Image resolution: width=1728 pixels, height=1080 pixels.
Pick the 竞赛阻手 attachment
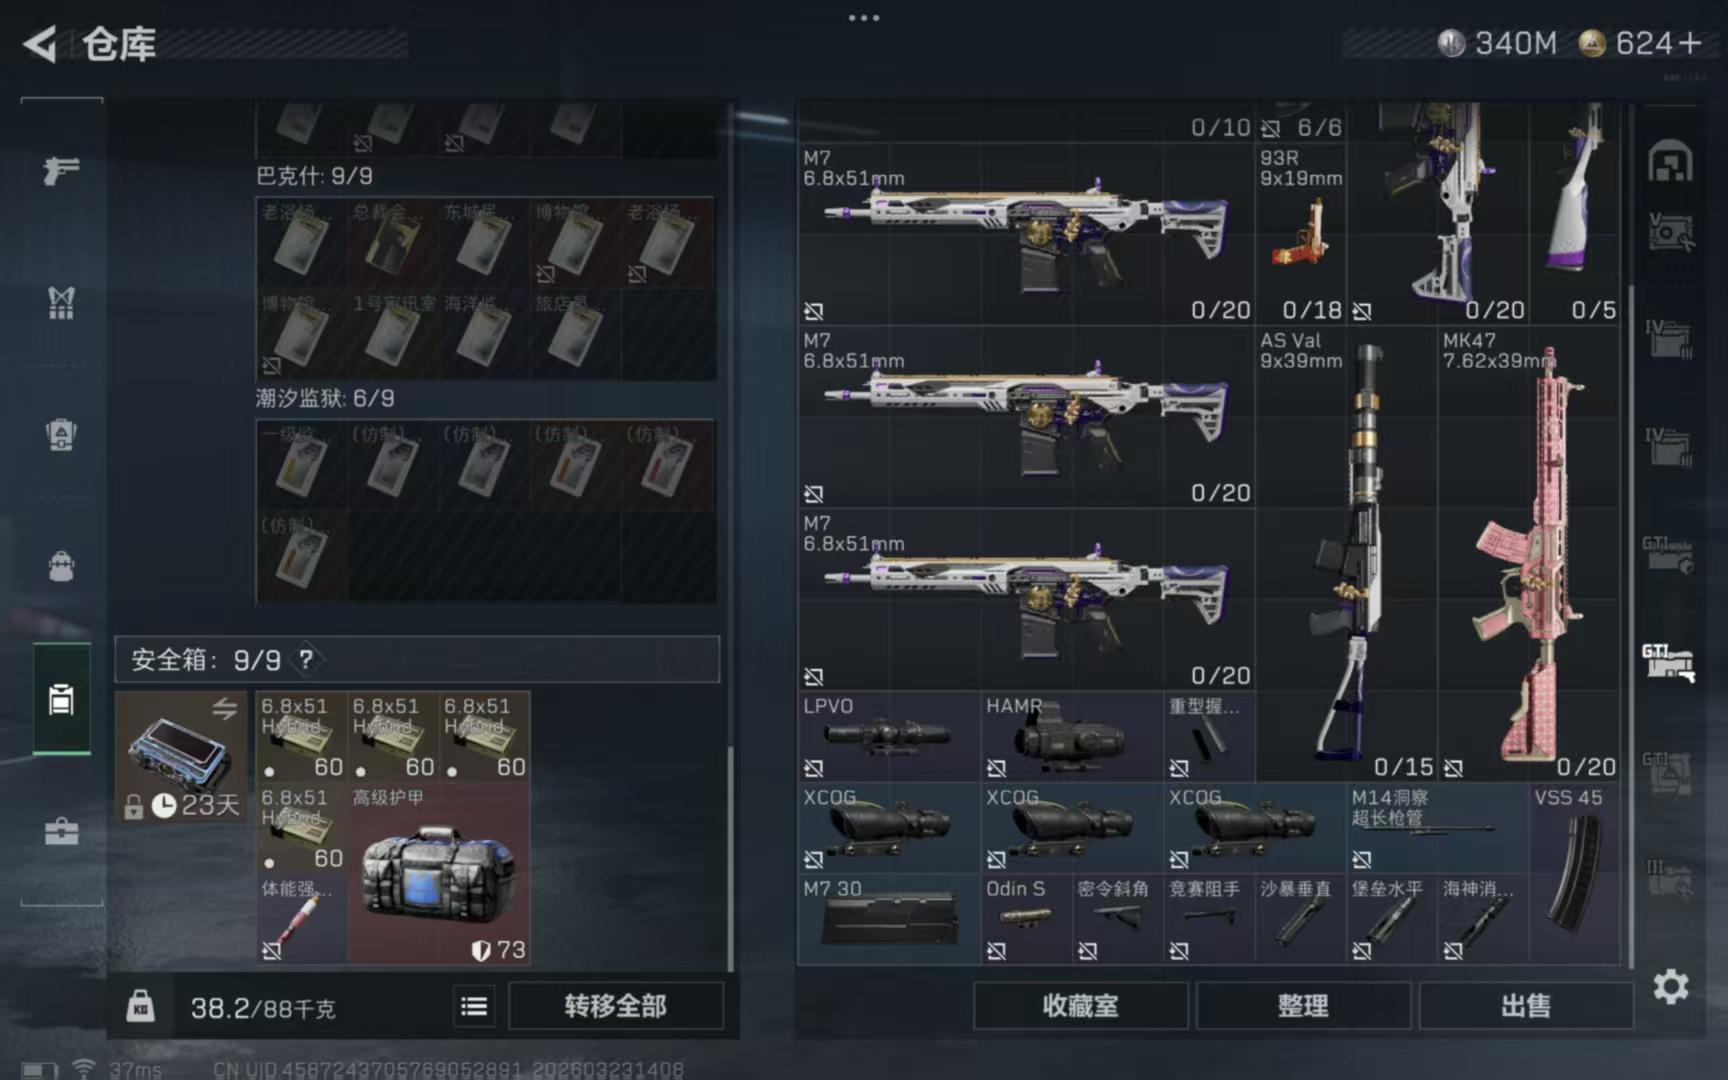pyautogui.click(x=1209, y=919)
